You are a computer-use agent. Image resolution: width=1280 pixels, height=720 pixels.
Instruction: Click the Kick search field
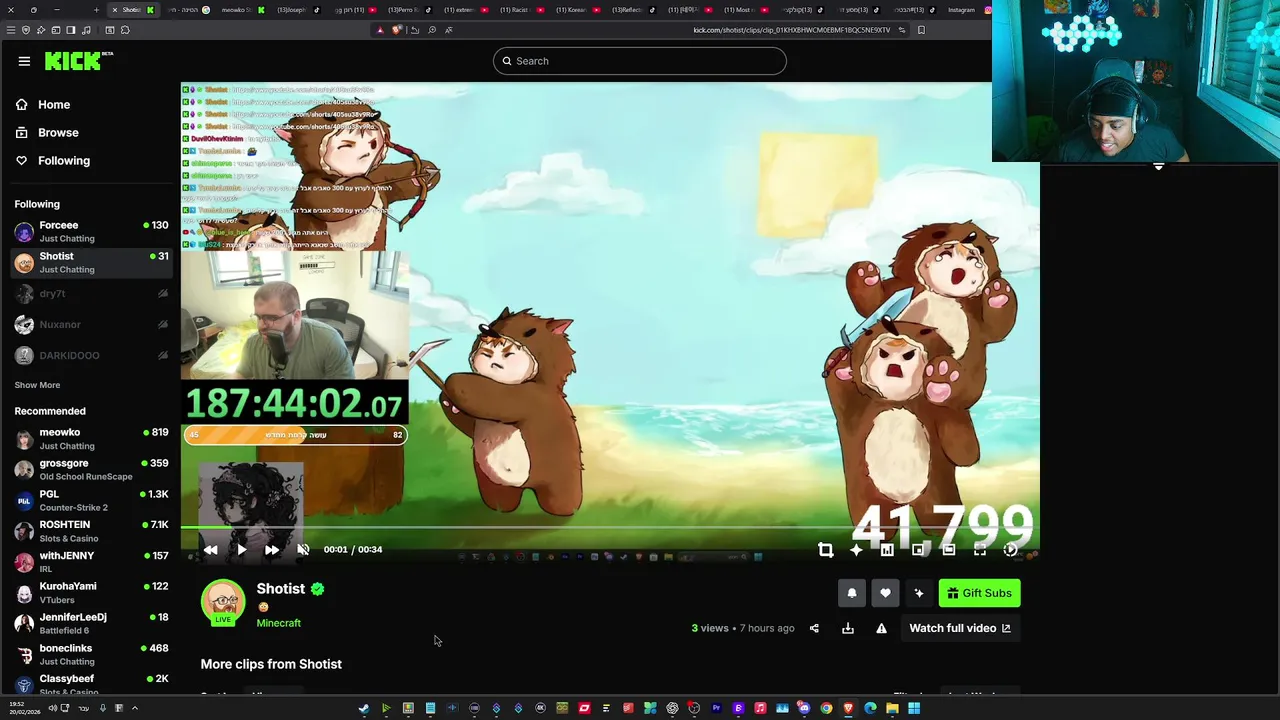(x=640, y=61)
